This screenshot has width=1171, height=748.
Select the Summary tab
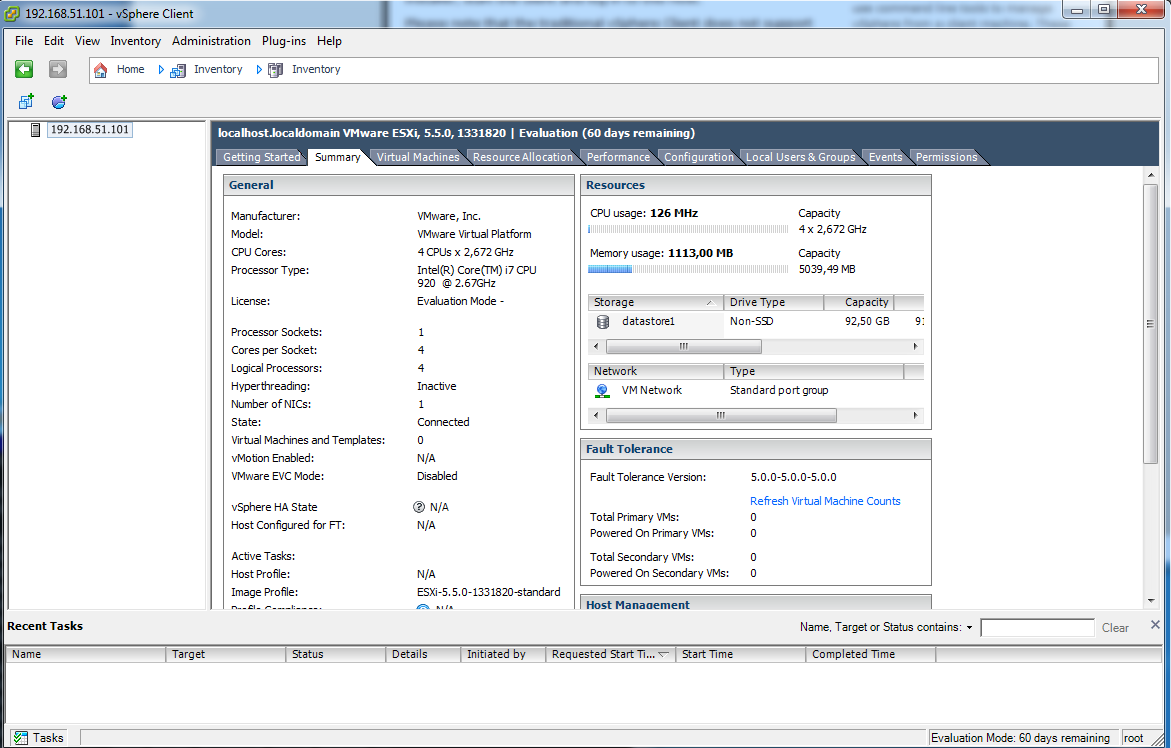(338, 157)
